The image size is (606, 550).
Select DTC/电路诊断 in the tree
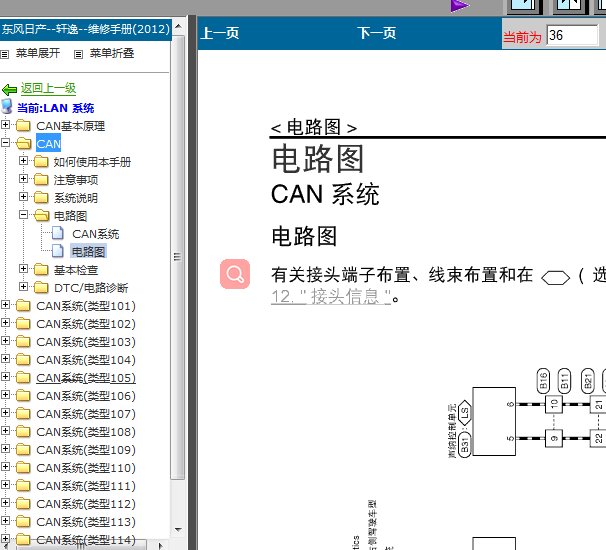91,288
